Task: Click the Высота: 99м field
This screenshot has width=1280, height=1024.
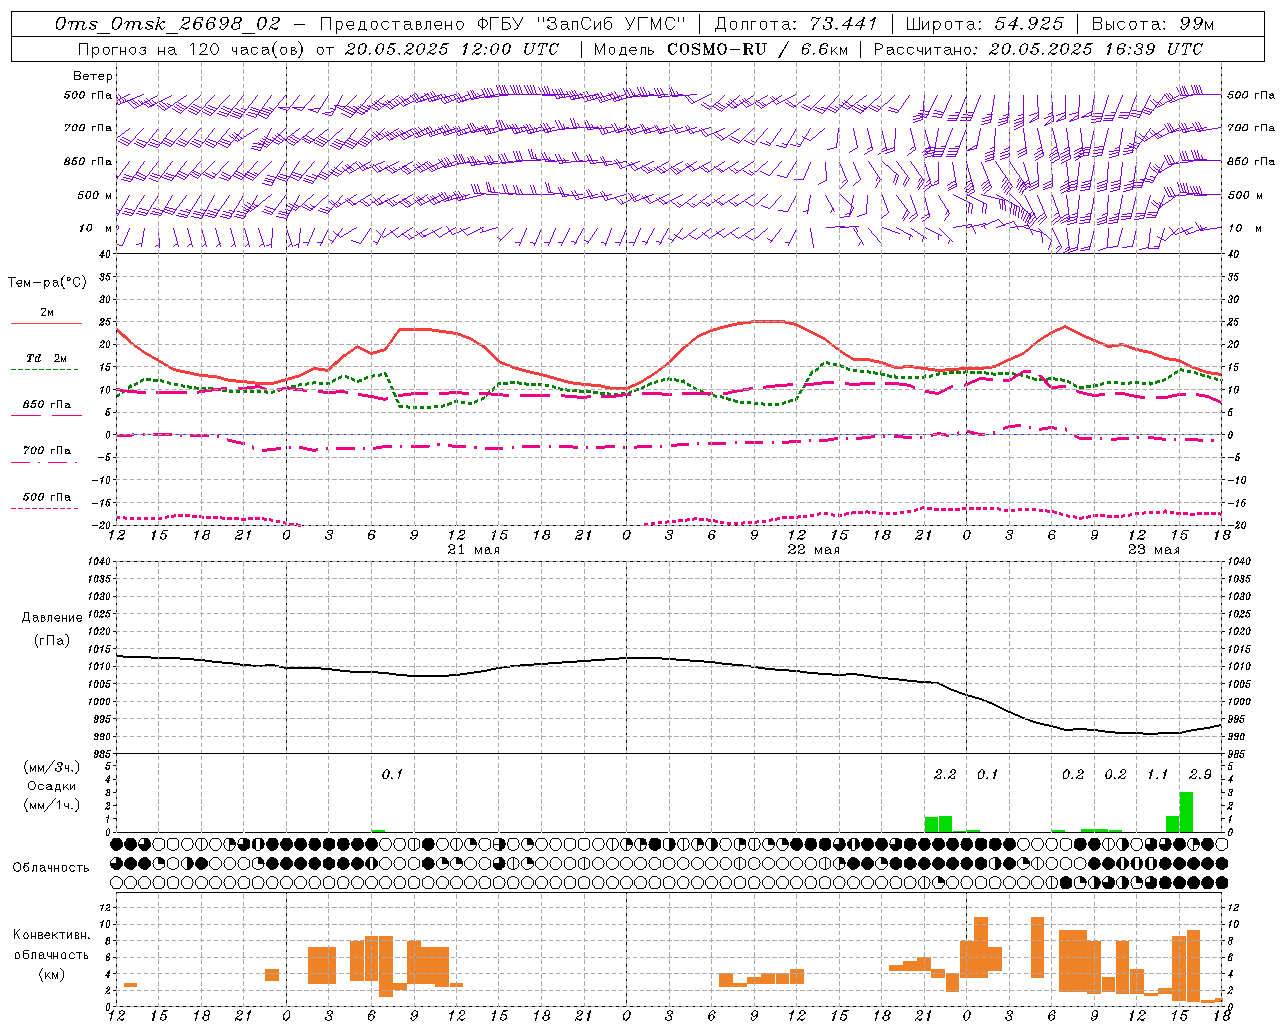Action: click(x=1153, y=23)
